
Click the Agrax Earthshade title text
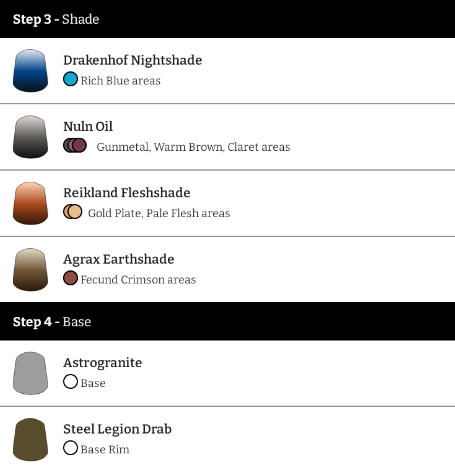pos(119,259)
